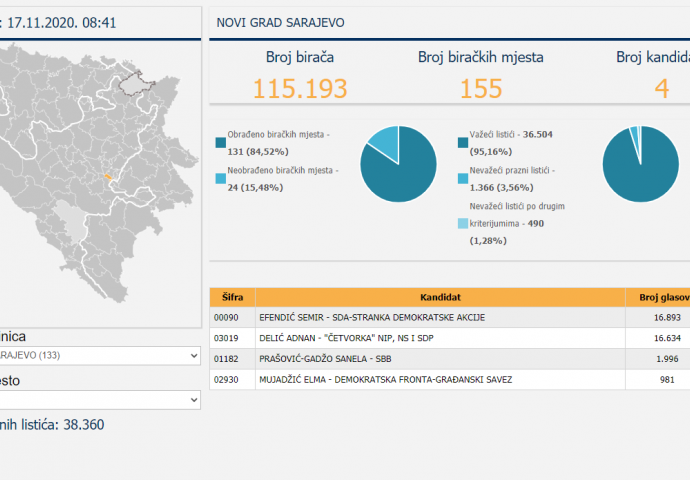Sort the table by the Šifra column header
This screenshot has width=690, height=480.
(232, 297)
